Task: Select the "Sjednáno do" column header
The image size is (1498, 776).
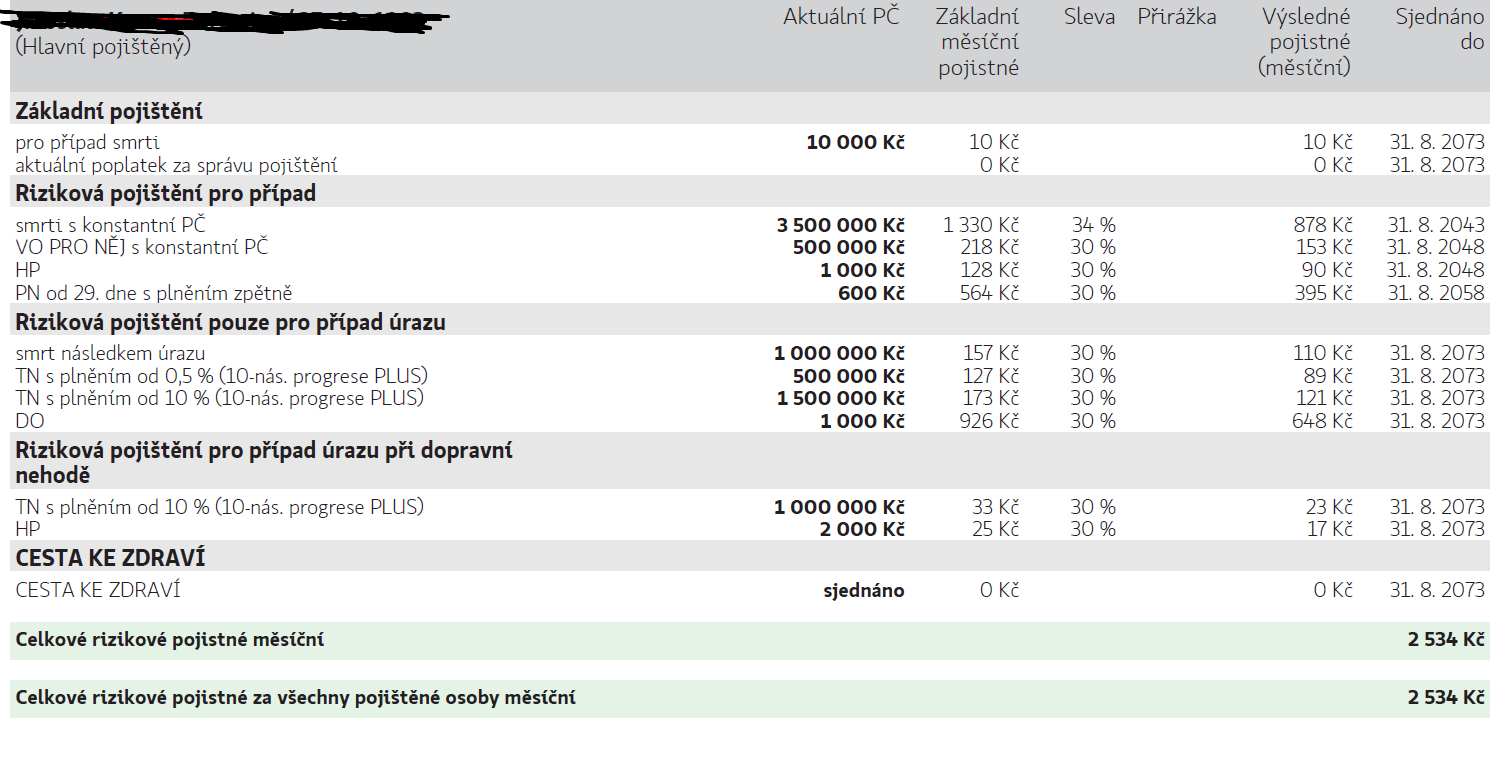Action: pyautogui.click(x=1440, y=30)
